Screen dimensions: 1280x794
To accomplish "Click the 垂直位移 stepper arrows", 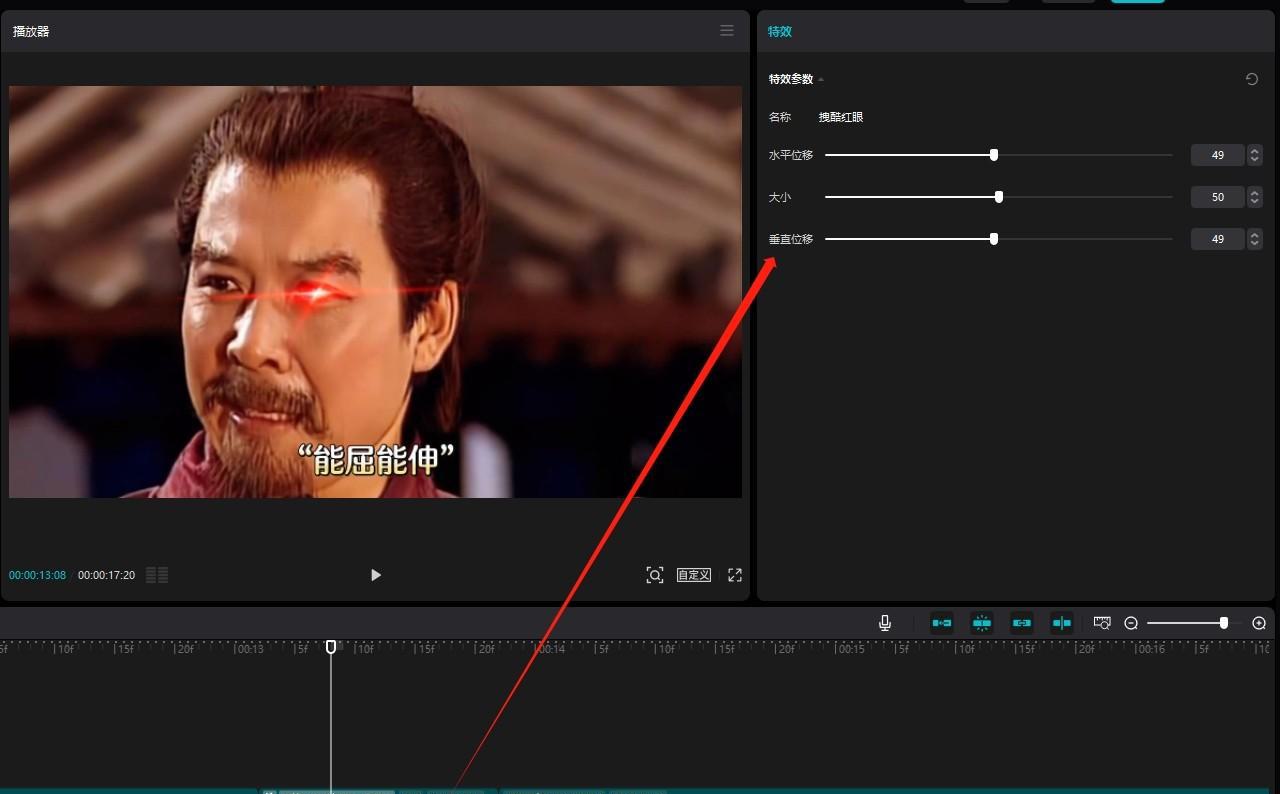I will point(1255,239).
